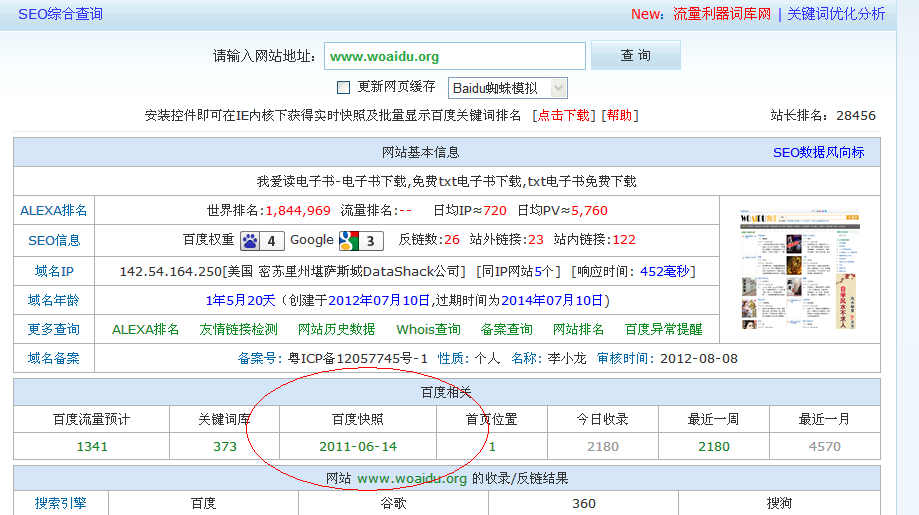
Task: Open the 流量利器词库网 link
Action: (720, 14)
